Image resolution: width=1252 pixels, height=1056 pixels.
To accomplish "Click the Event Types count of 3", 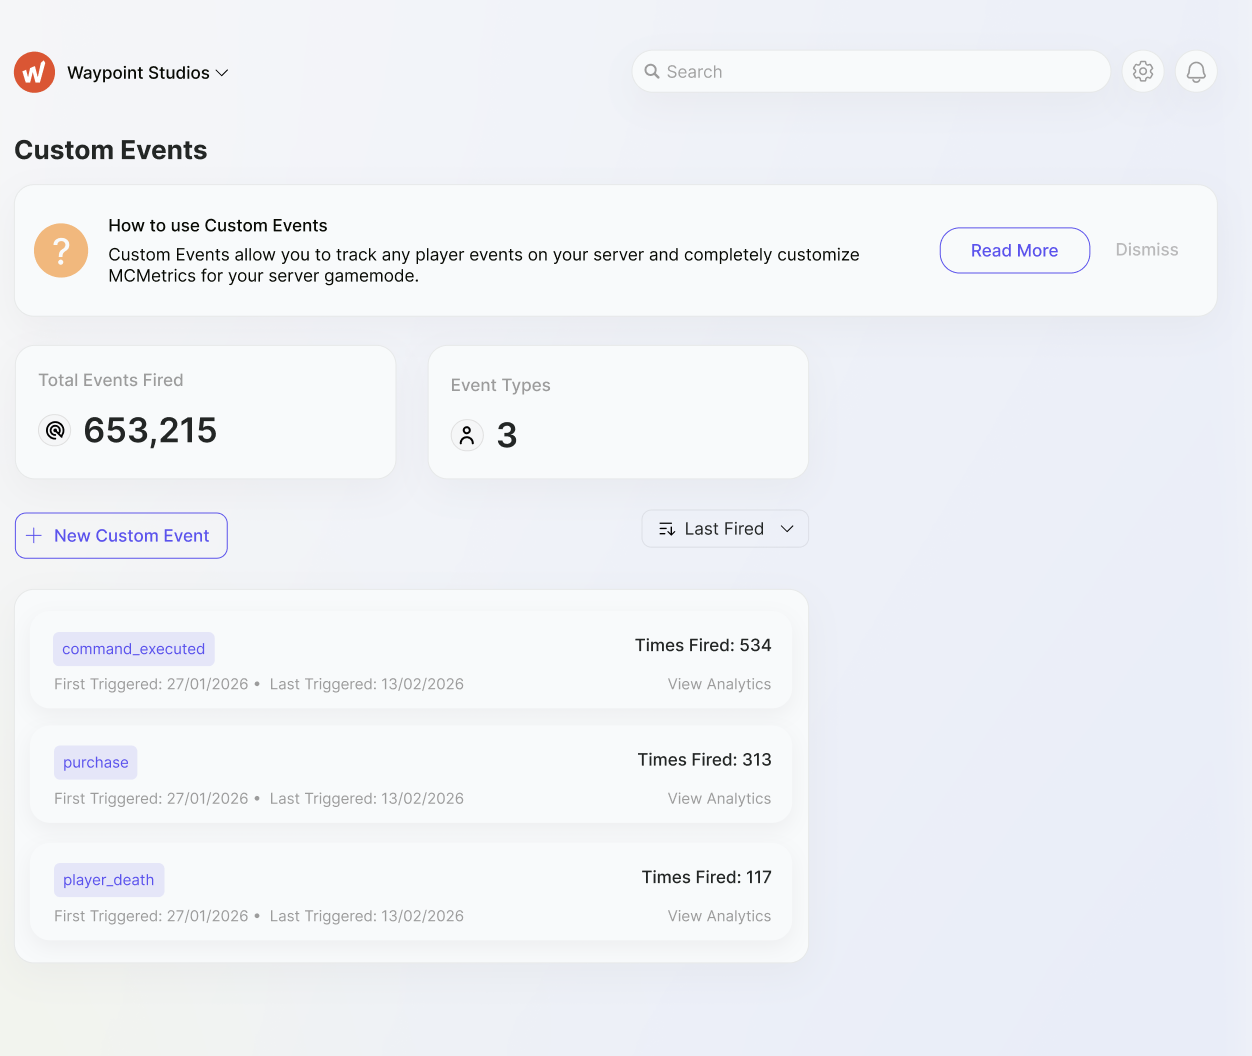I will click(x=507, y=435).
